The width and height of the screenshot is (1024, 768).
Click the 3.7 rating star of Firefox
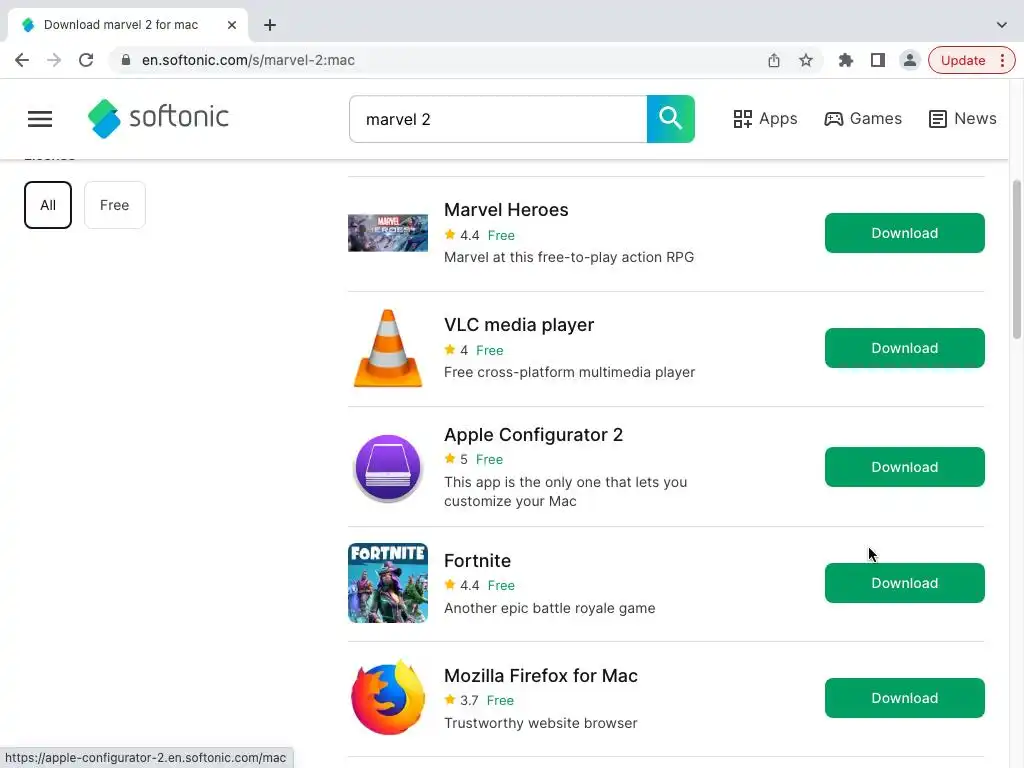(x=450, y=699)
